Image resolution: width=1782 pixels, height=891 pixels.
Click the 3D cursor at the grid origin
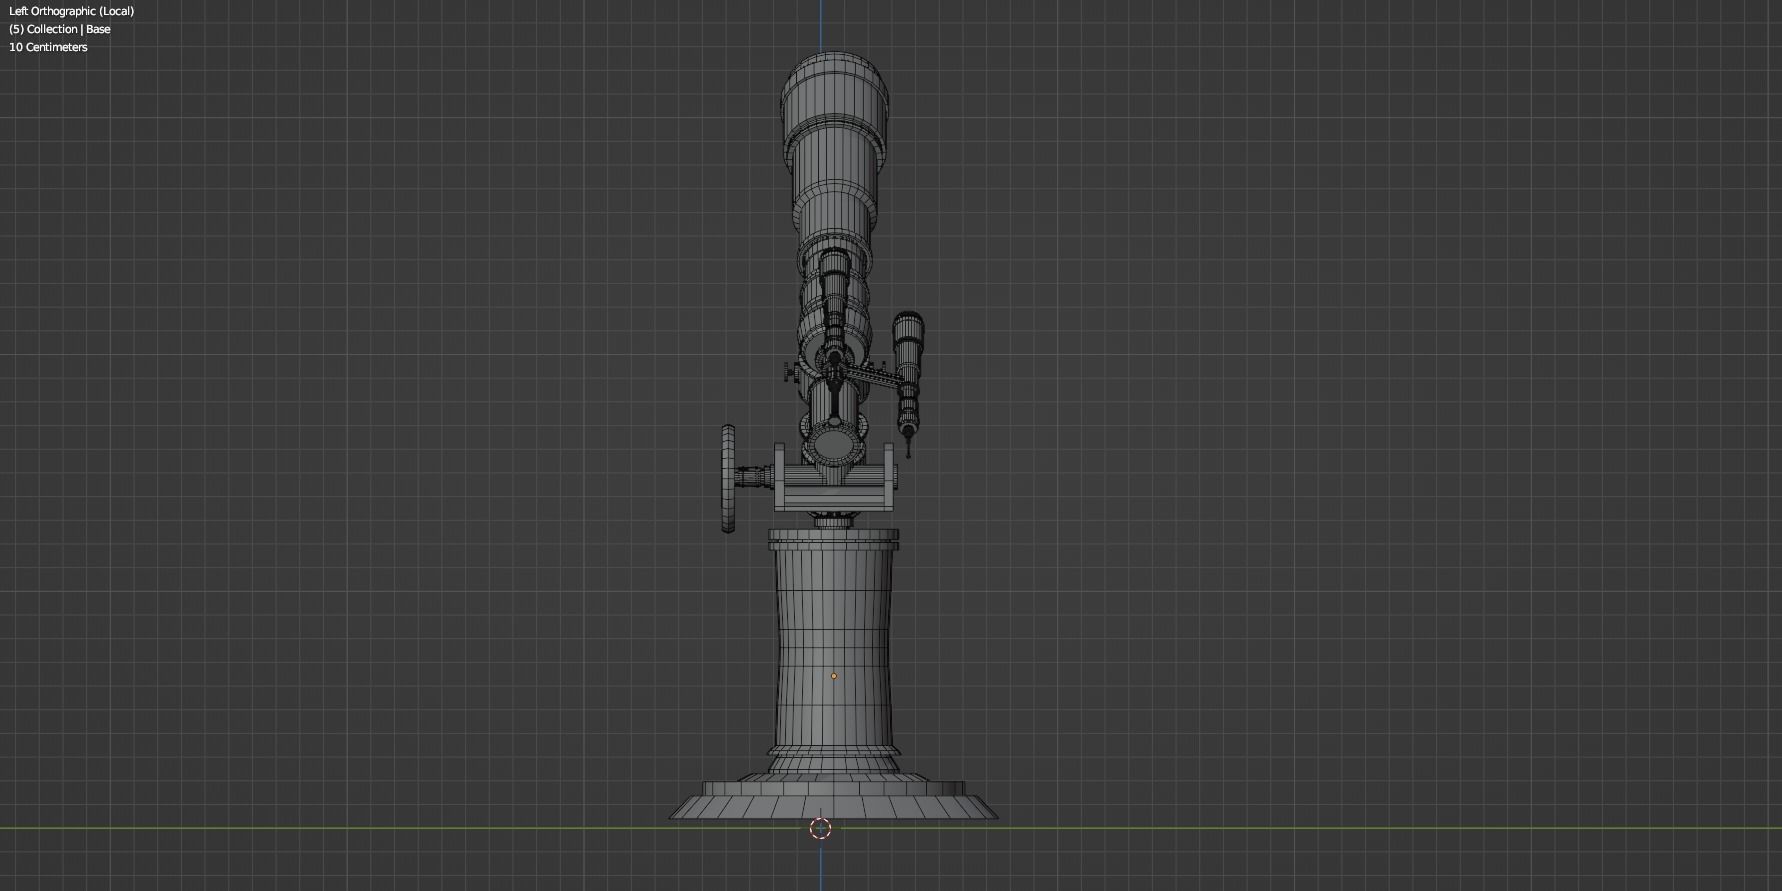820,828
